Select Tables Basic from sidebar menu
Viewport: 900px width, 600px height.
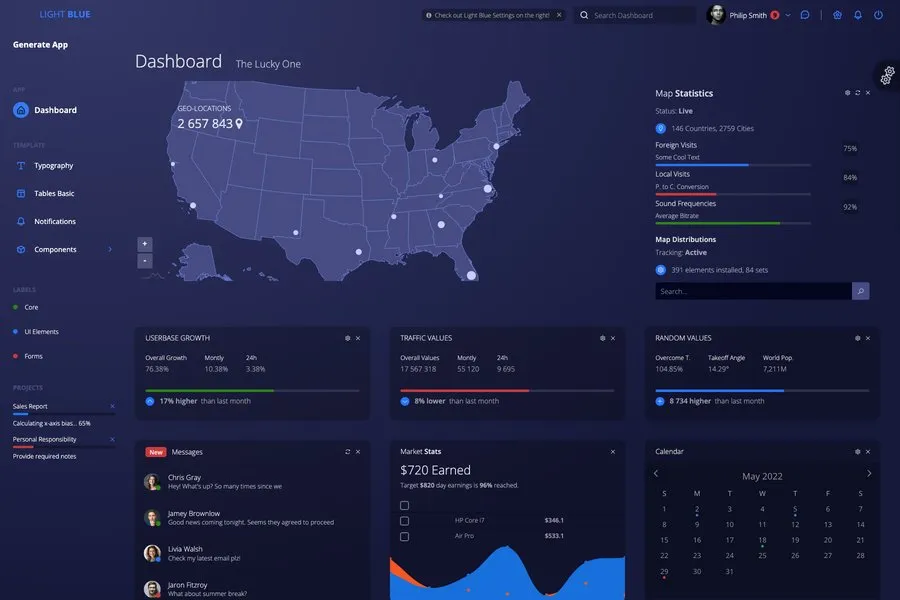(x=54, y=194)
